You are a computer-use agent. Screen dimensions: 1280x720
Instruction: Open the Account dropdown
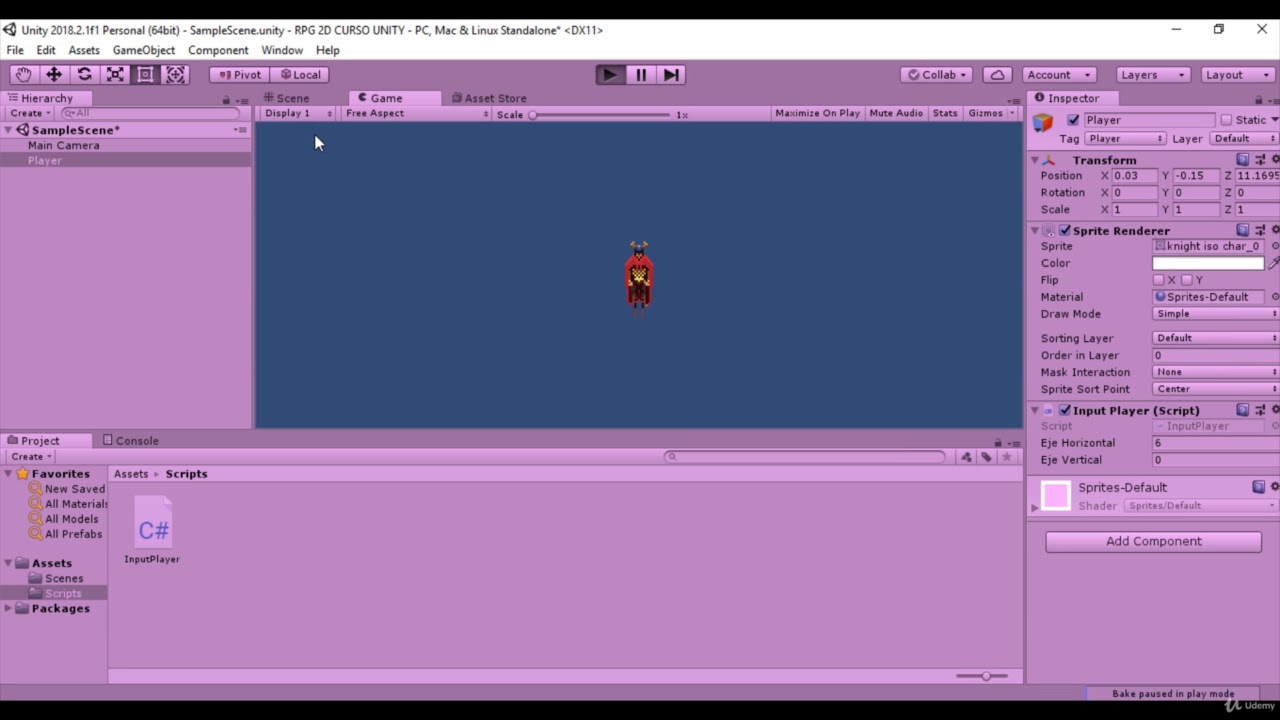(x=1059, y=74)
